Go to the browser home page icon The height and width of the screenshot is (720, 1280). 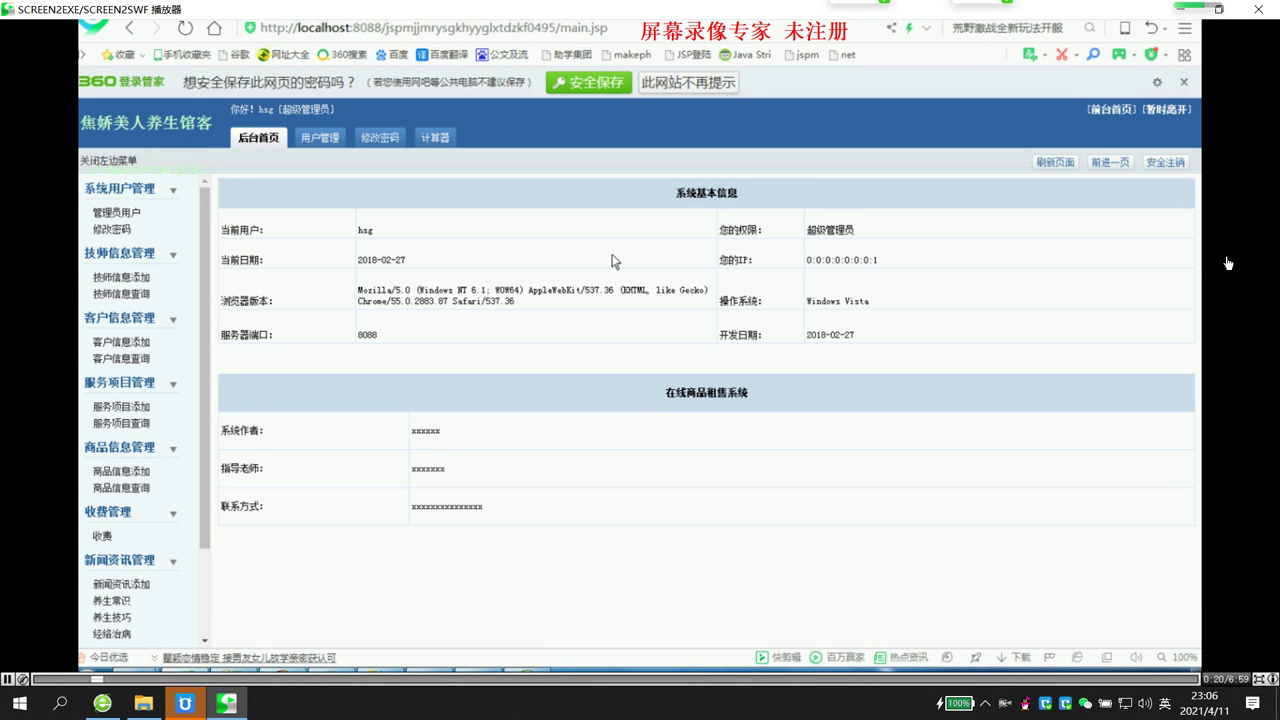click(x=214, y=28)
